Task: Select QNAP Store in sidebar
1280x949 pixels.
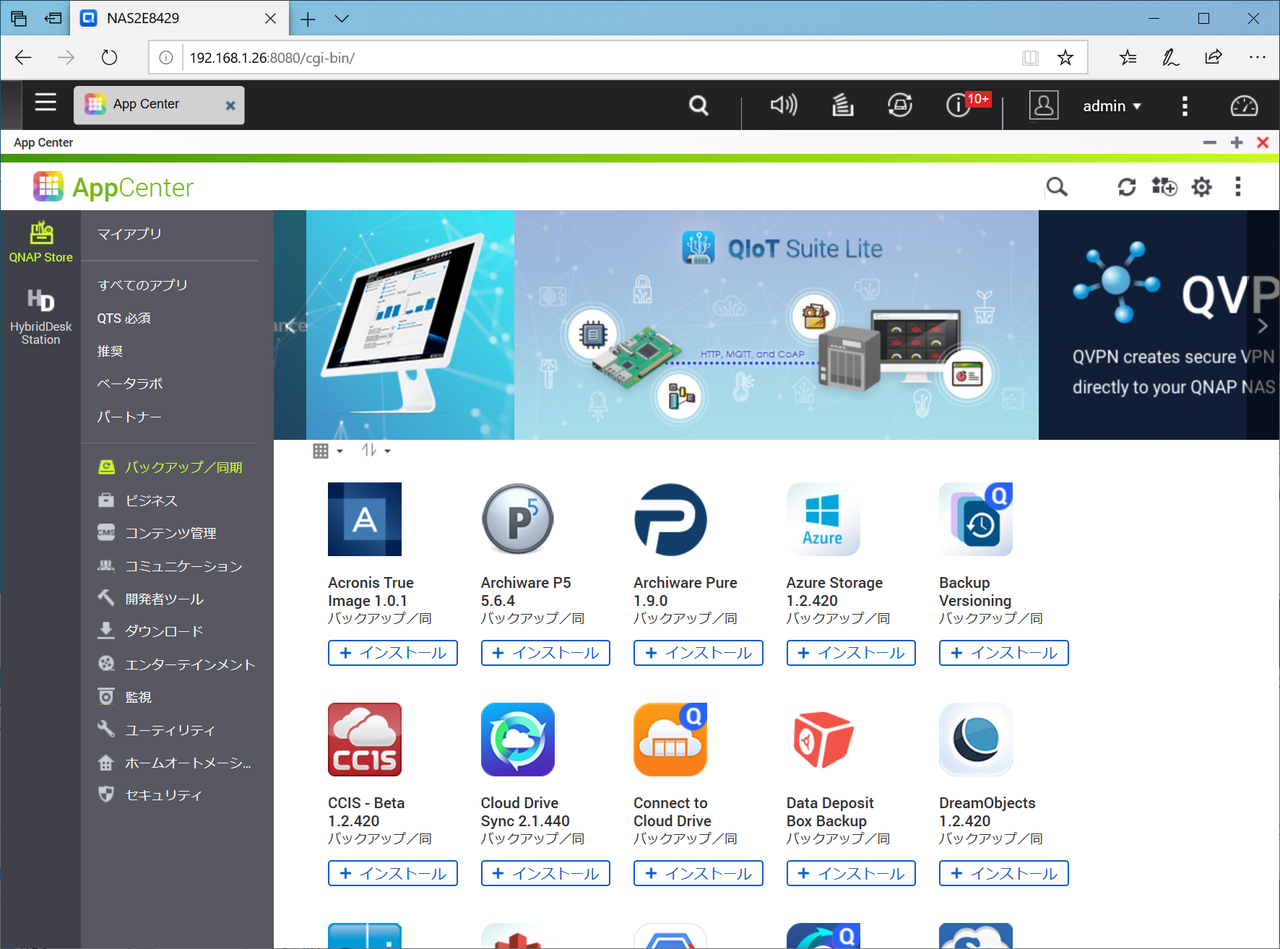Action: [x=41, y=242]
